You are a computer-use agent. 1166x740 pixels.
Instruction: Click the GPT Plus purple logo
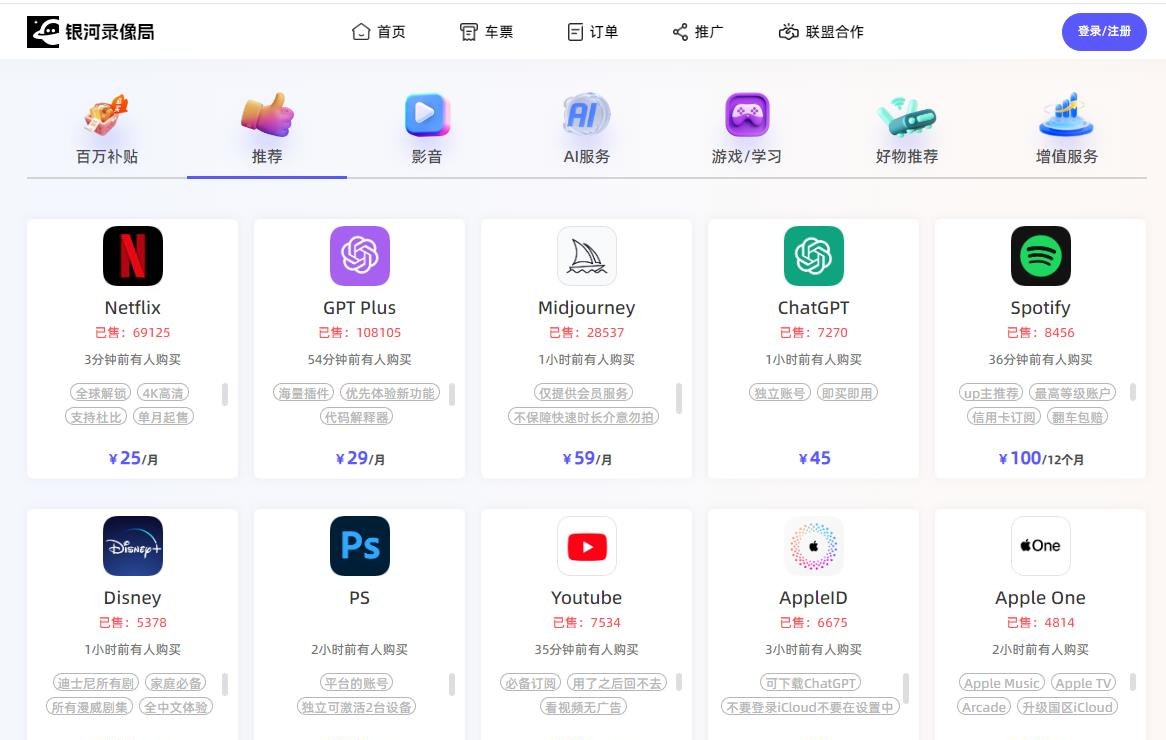(360, 256)
